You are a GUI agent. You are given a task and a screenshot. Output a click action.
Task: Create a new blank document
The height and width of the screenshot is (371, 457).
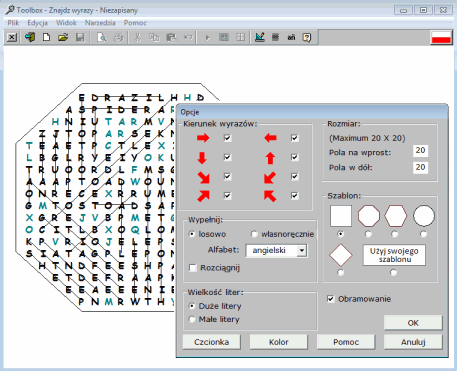(x=46, y=37)
